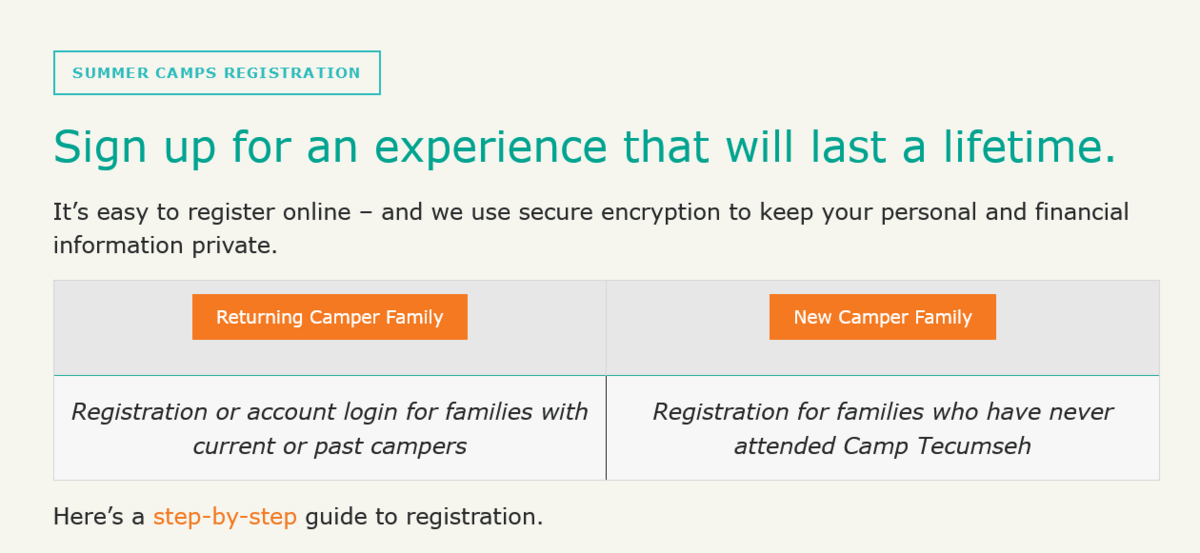
Task: Click the 'Sign up for an experience' heading
Action: [x=584, y=147]
